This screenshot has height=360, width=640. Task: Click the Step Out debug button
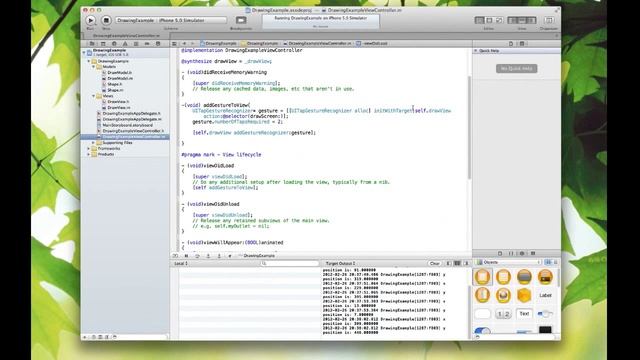click(219, 256)
